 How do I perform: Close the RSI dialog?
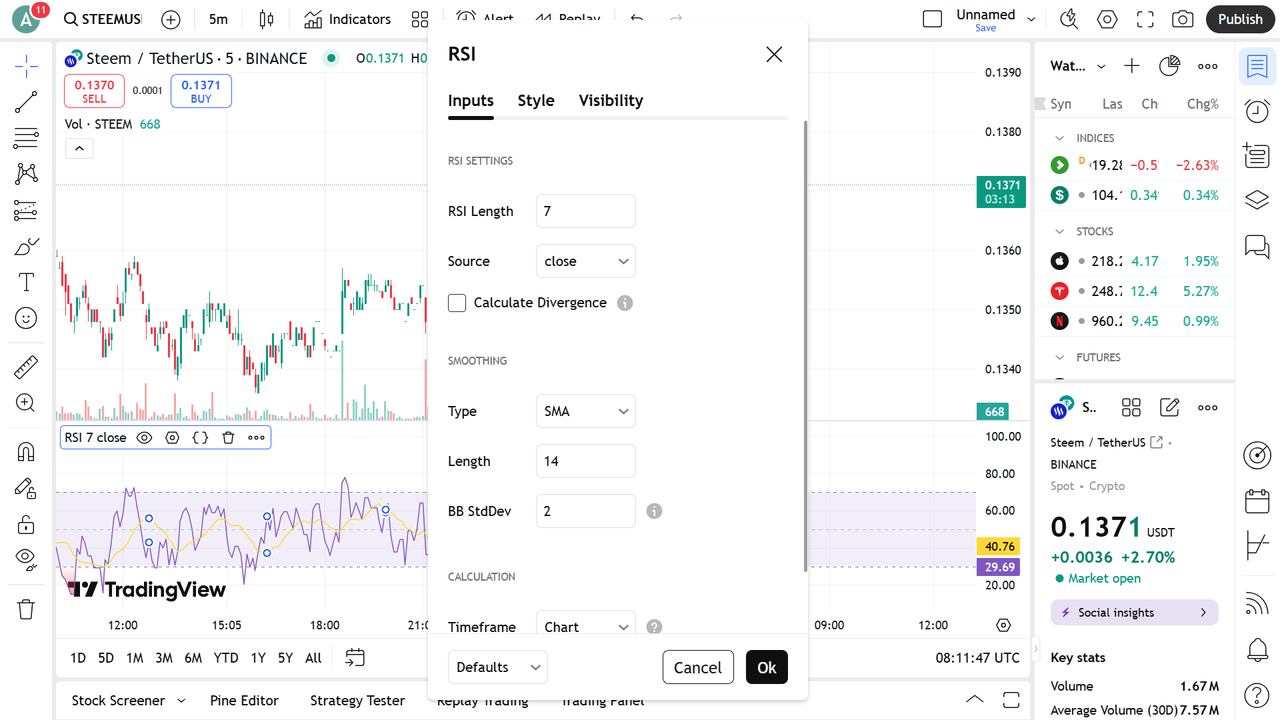[x=774, y=54]
